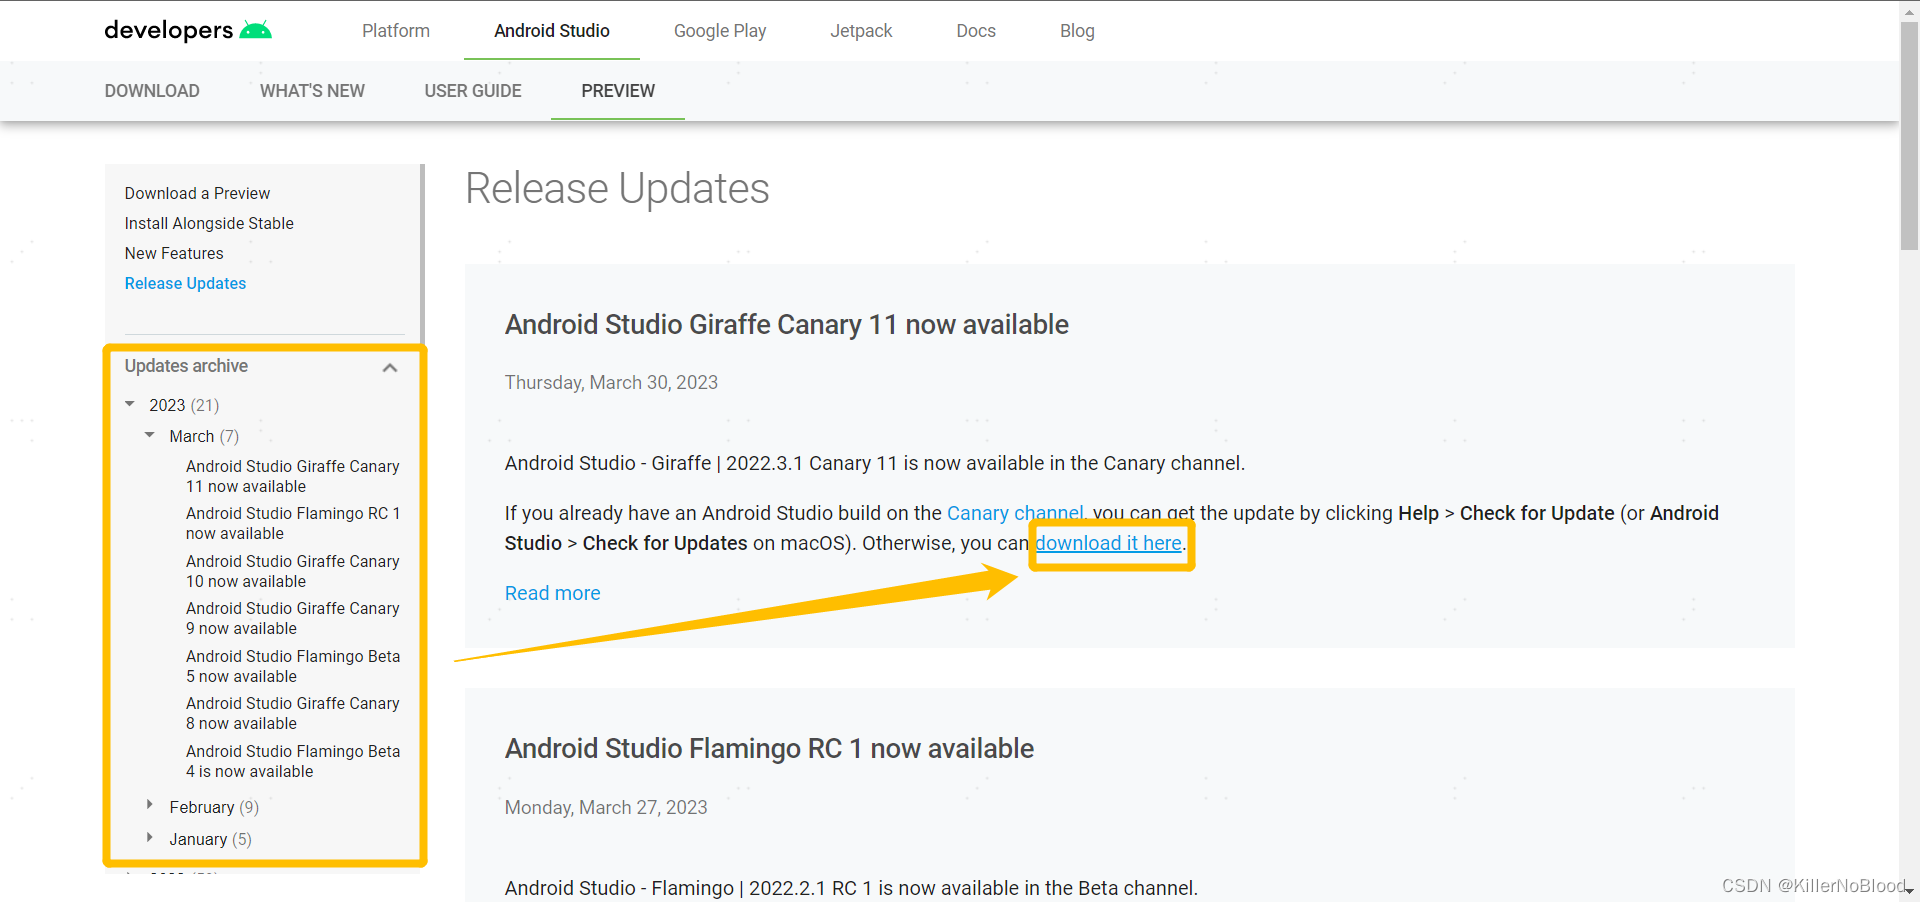
Task: Select the Android Studio tab
Action: (x=552, y=31)
